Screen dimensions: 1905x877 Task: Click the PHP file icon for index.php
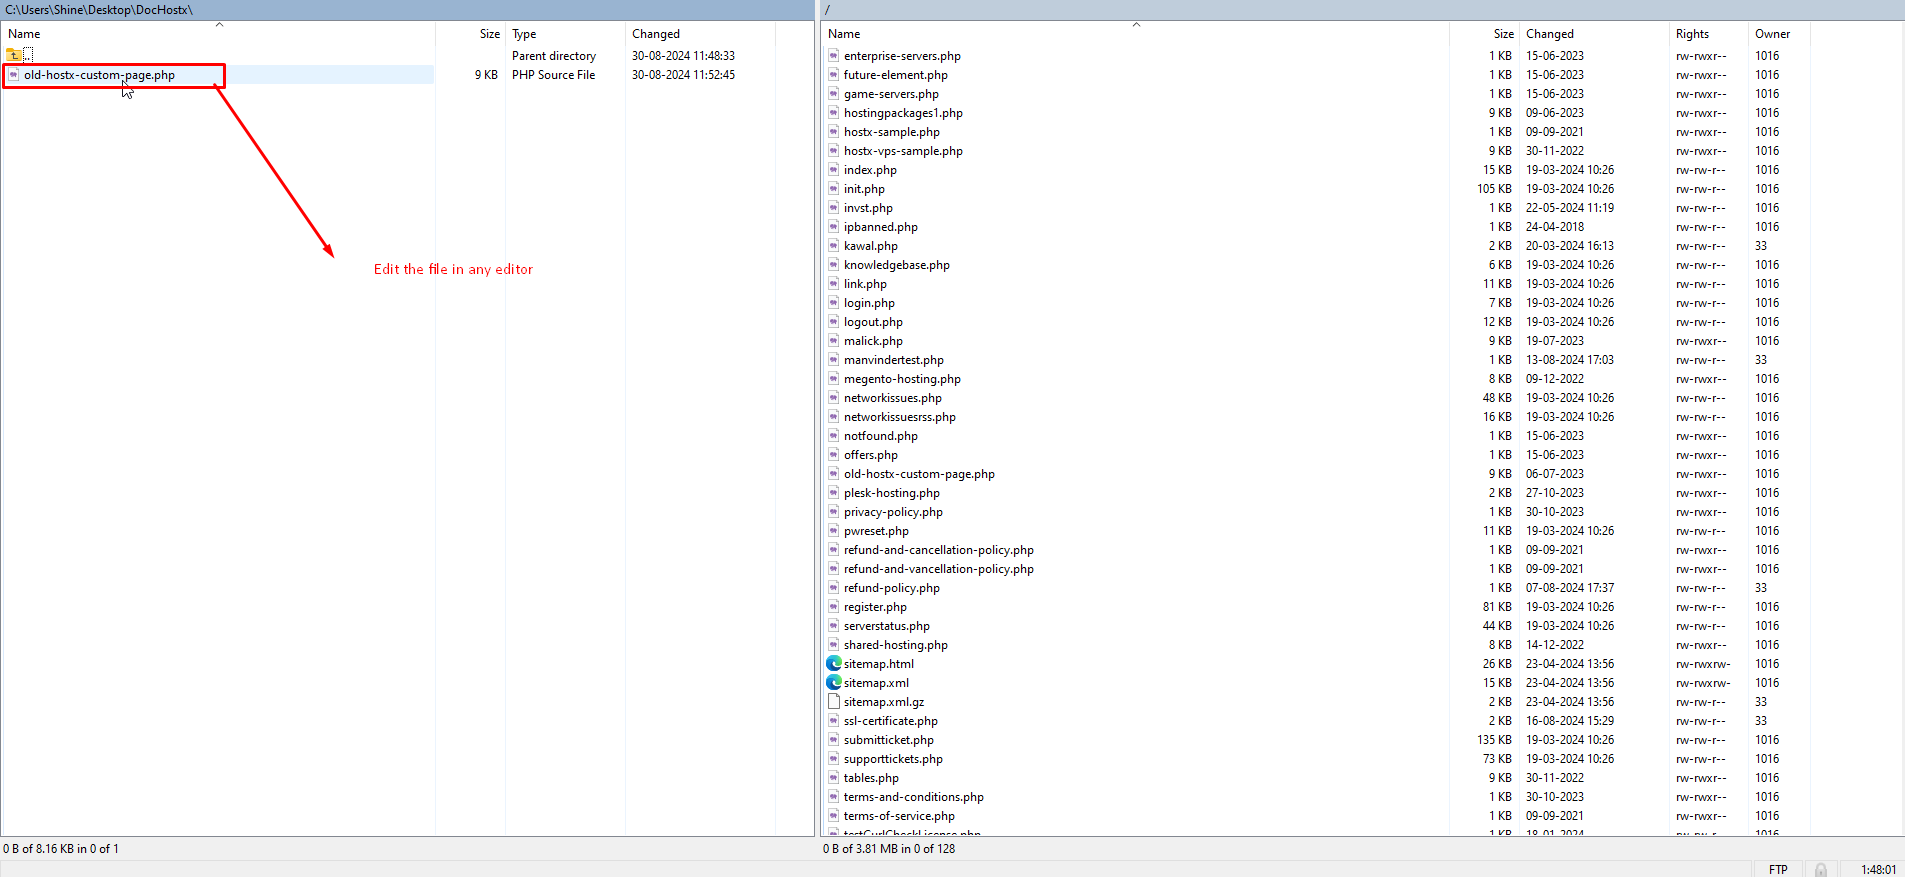tap(833, 170)
